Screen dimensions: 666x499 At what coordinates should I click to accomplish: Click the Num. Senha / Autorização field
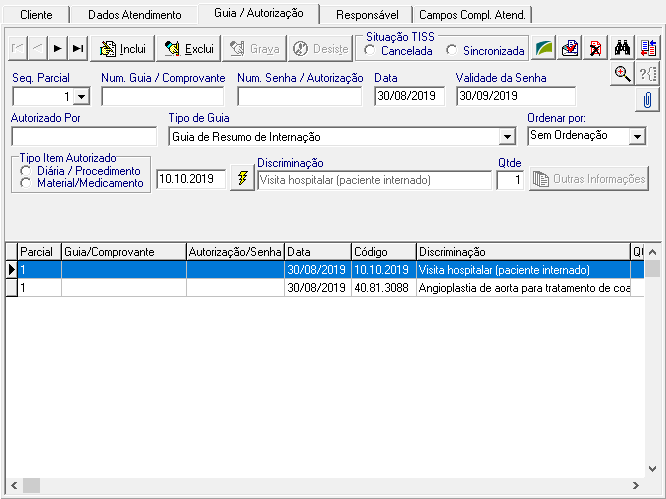pos(300,96)
